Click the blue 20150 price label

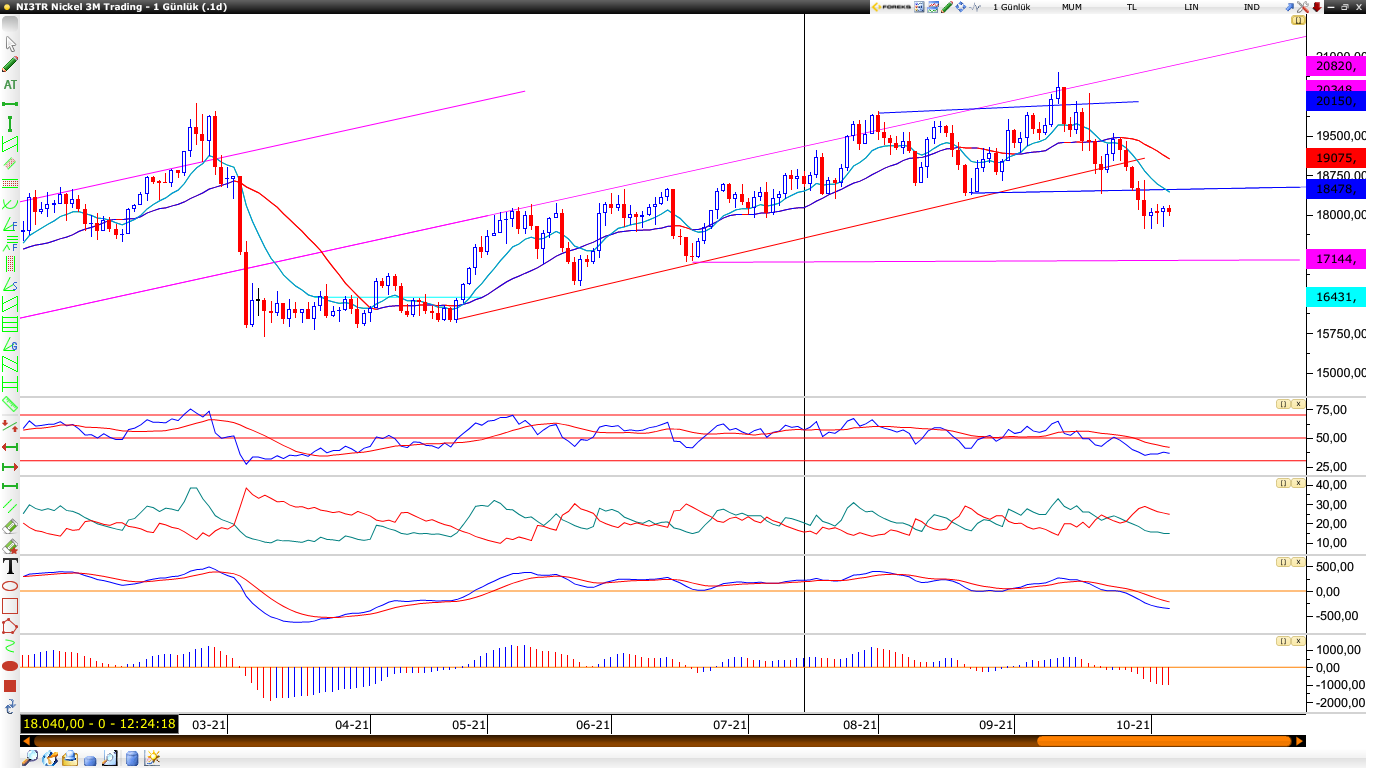(1336, 101)
